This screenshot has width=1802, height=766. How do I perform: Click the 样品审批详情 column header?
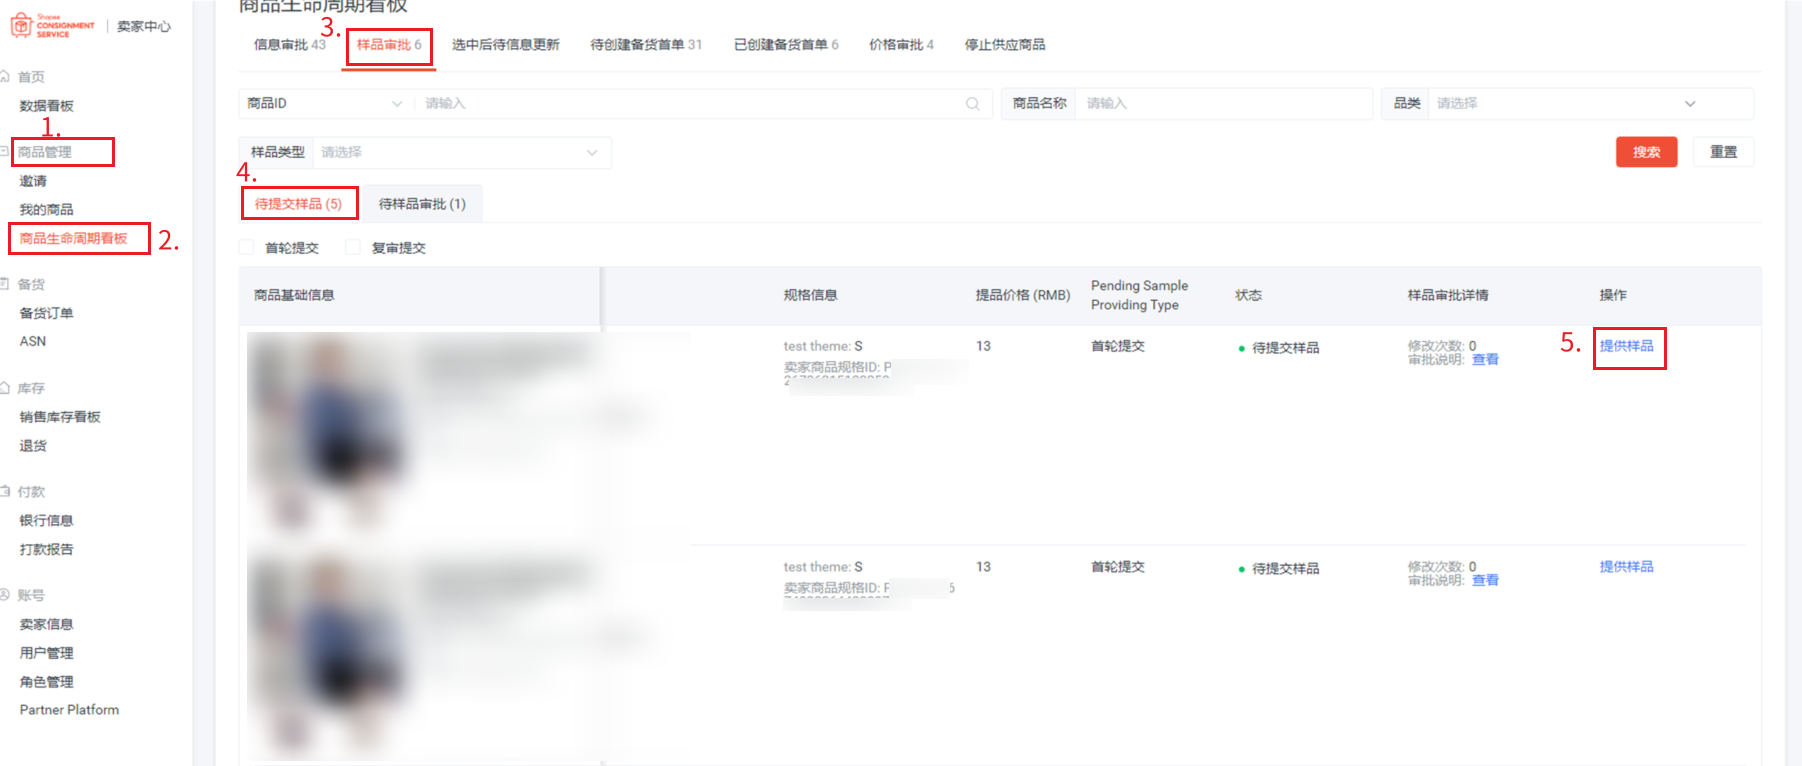coord(1448,295)
